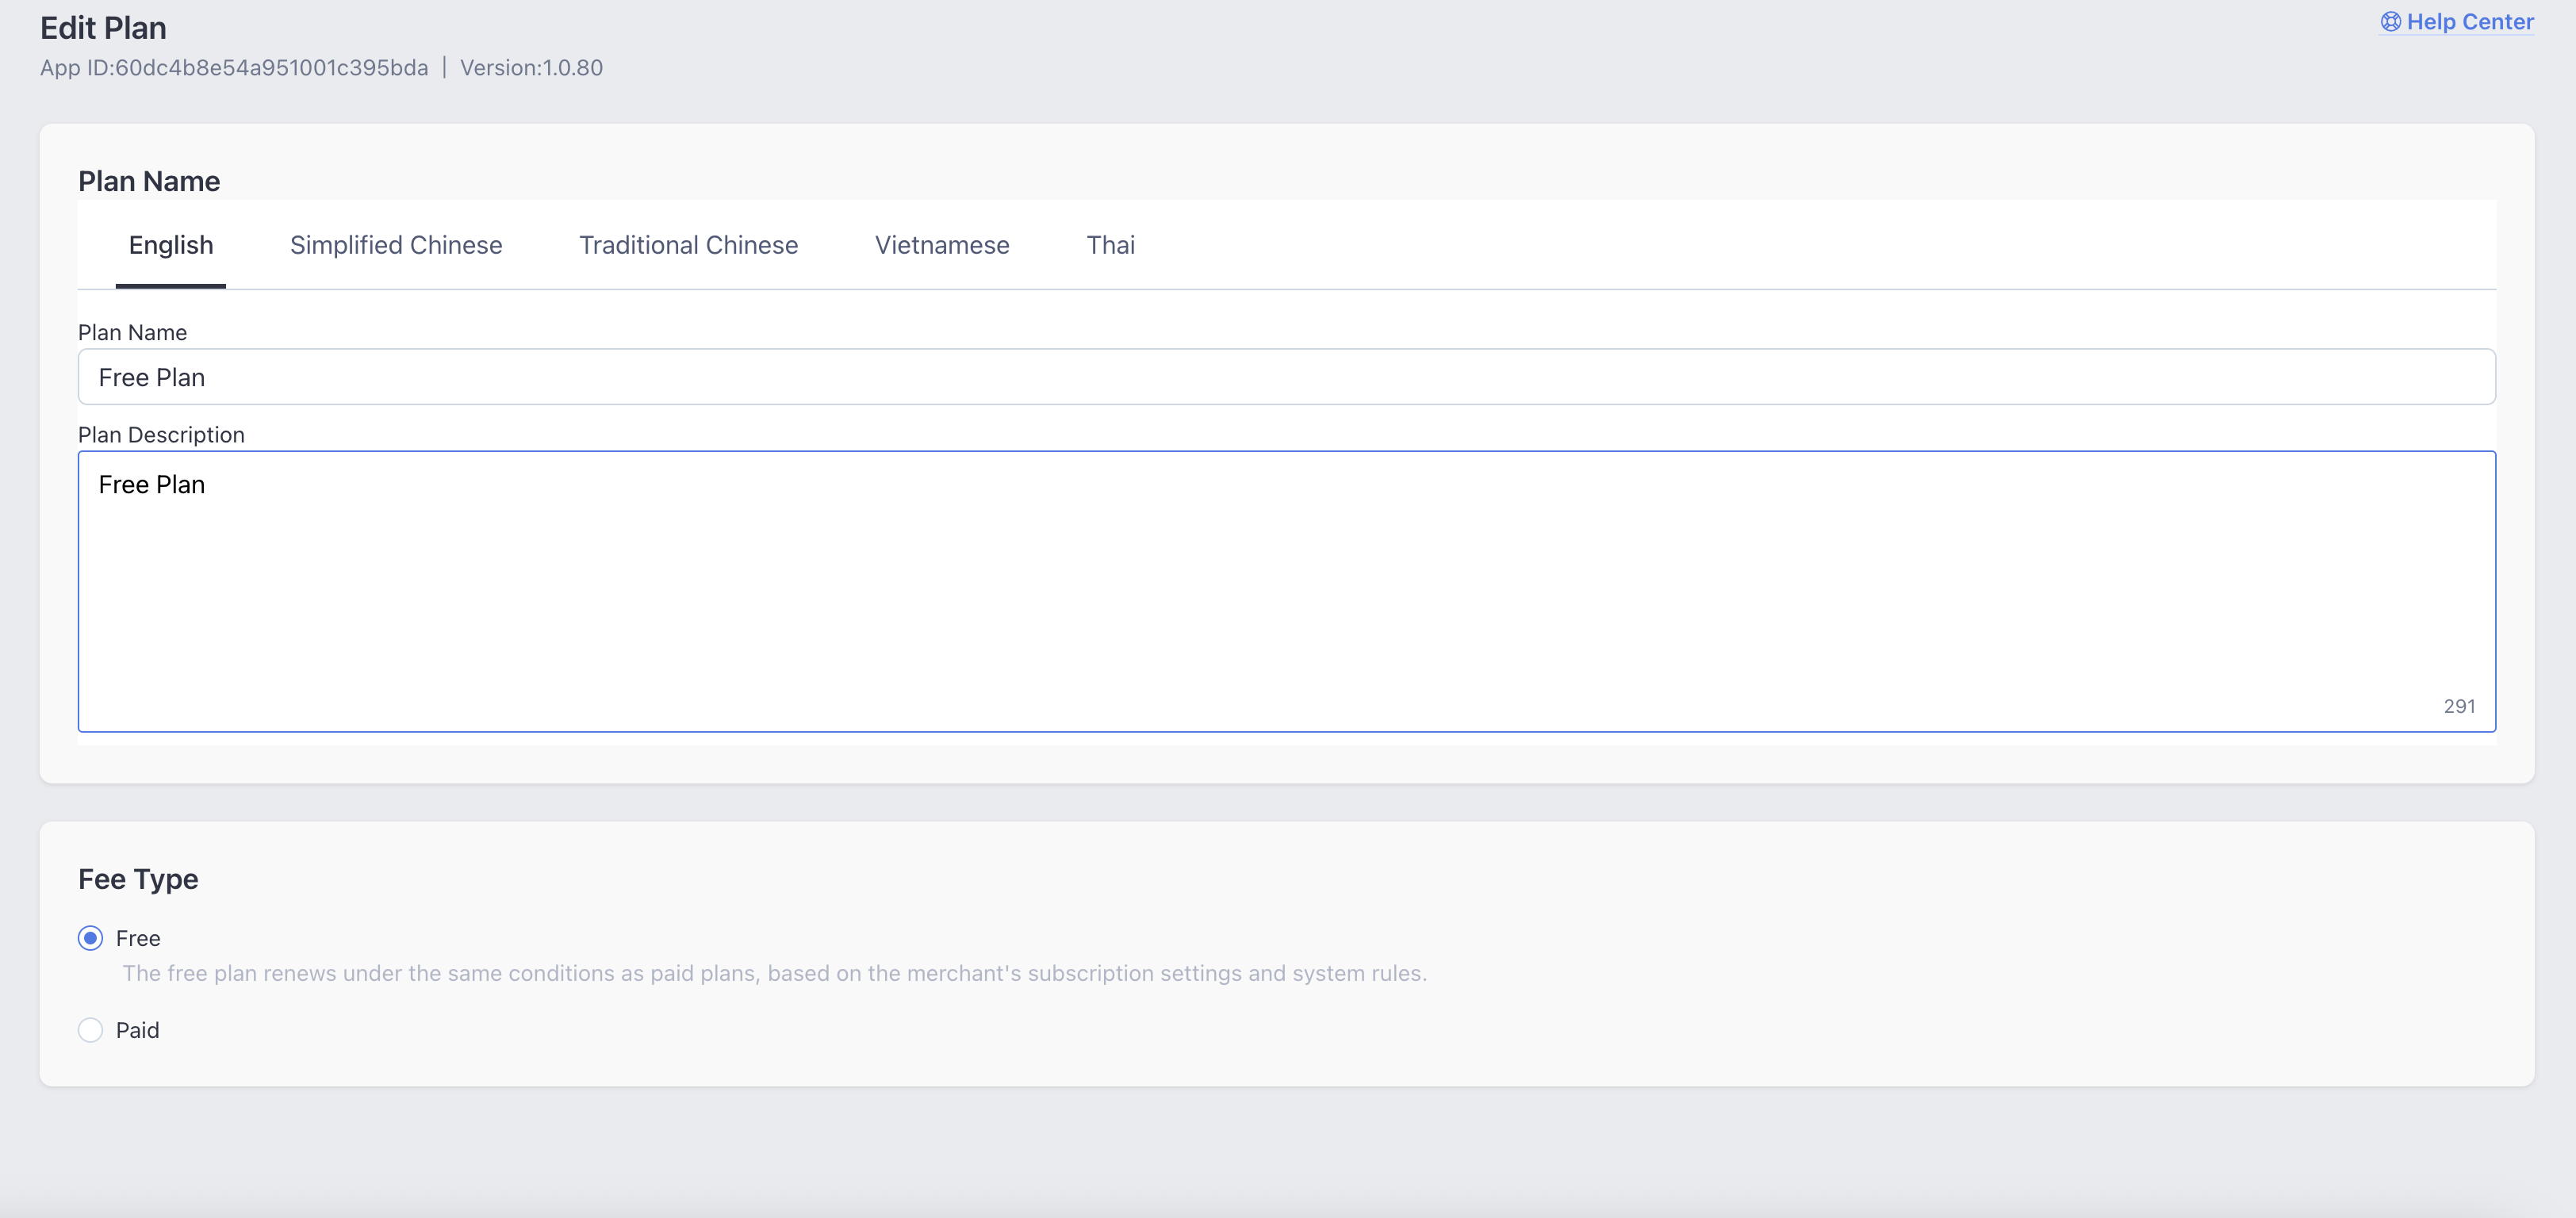Click the "Paid" option label text
2576x1218 pixels.
pos(138,1030)
